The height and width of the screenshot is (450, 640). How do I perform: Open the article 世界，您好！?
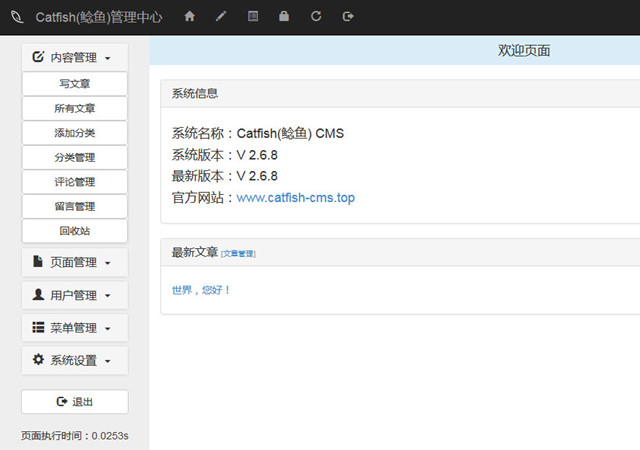tap(201, 290)
